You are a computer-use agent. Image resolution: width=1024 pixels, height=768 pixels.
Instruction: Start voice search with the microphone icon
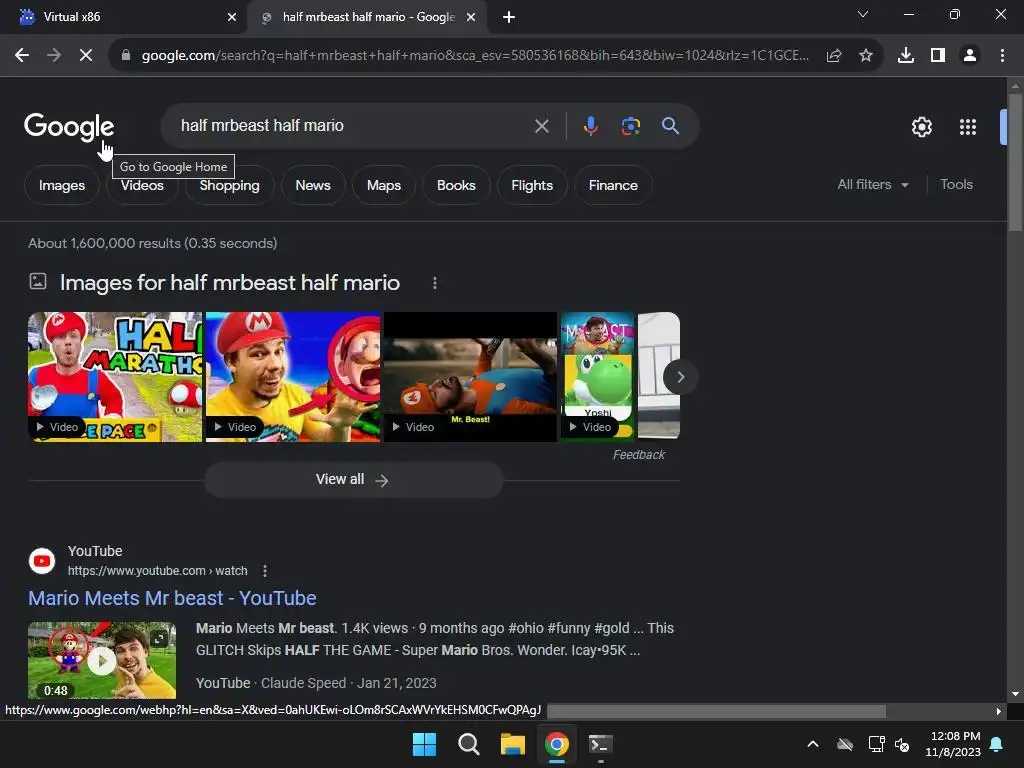click(590, 126)
